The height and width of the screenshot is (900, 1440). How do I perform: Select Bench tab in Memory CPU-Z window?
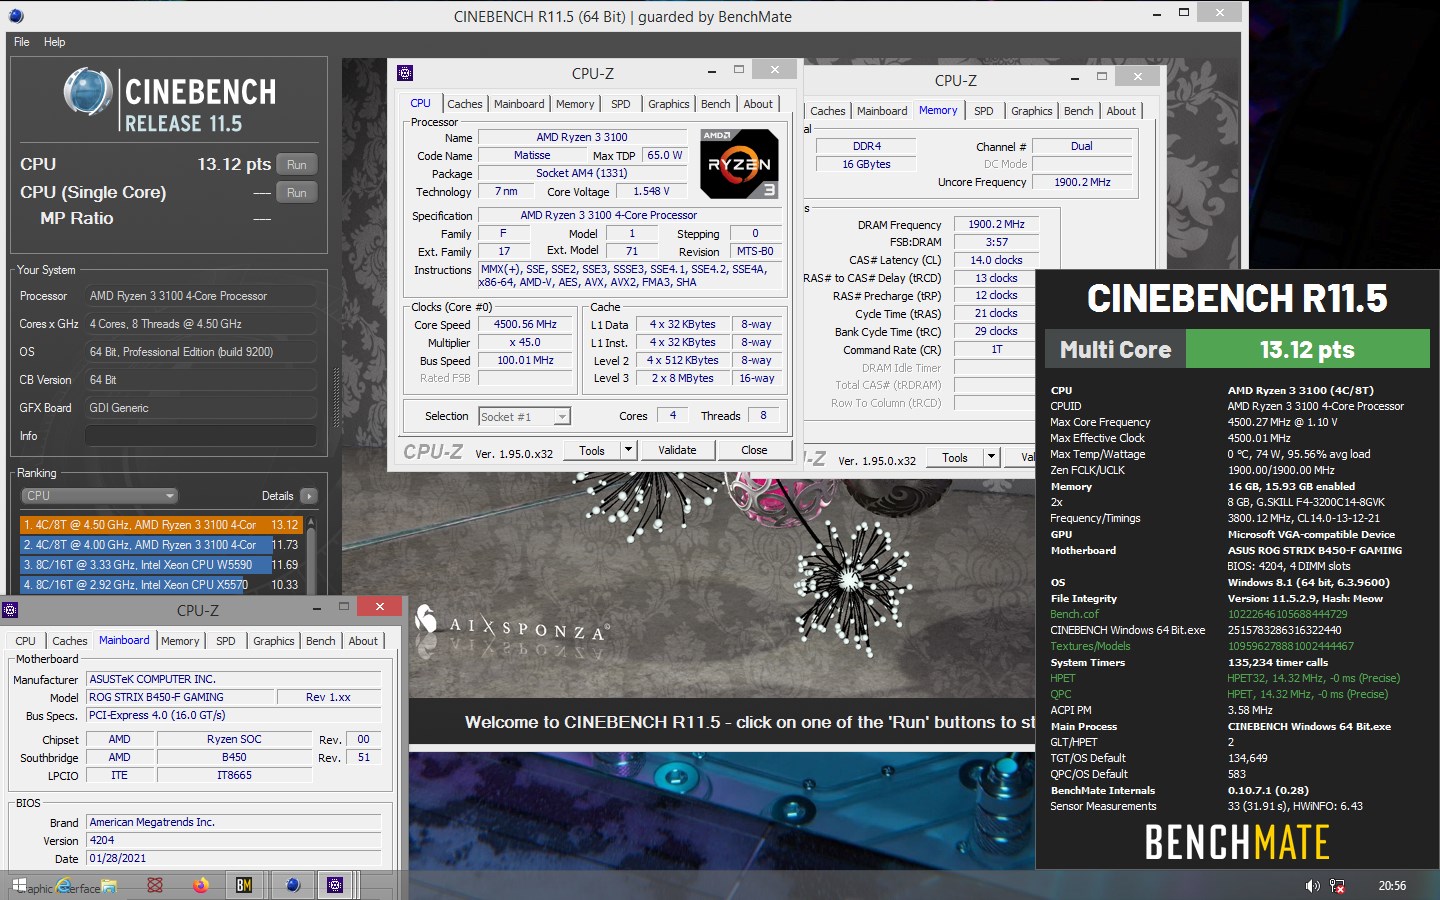1078,111
